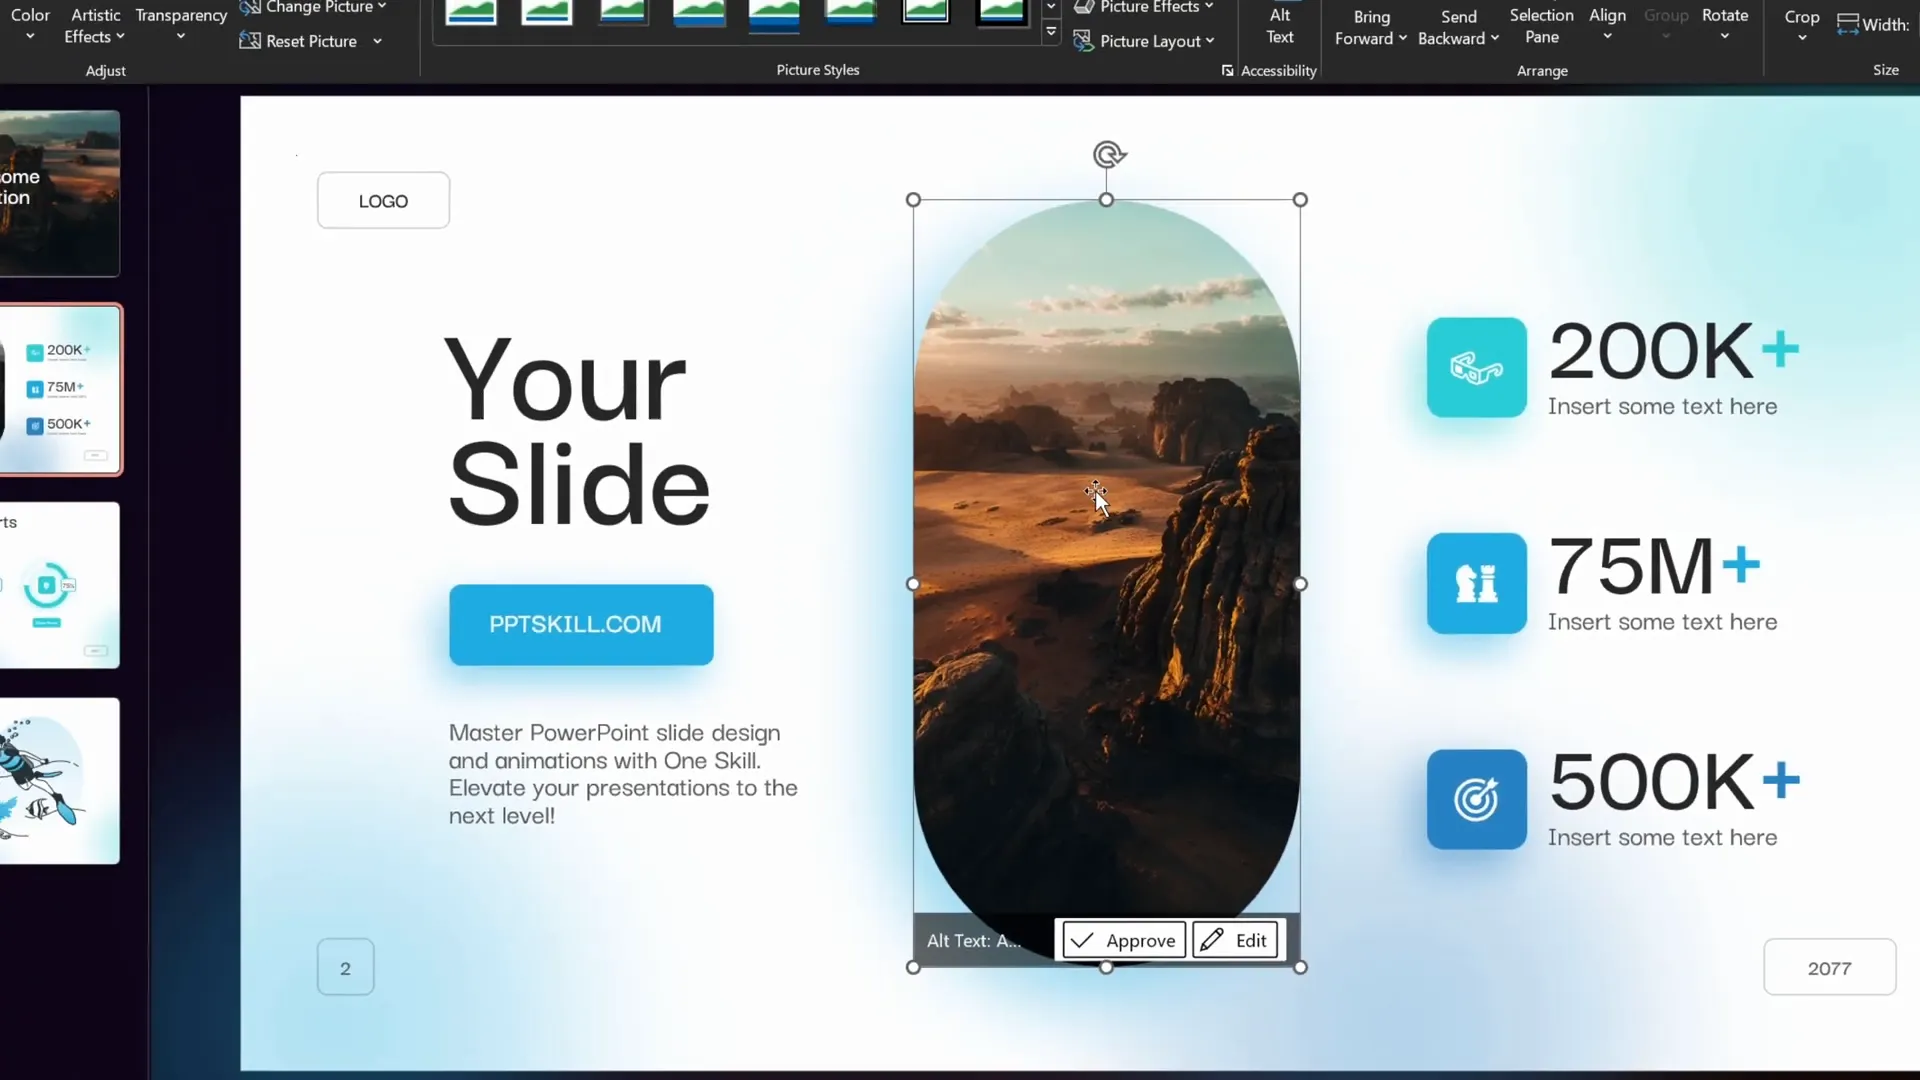Select the eighth picture style thumbnail

tap(1002, 12)
